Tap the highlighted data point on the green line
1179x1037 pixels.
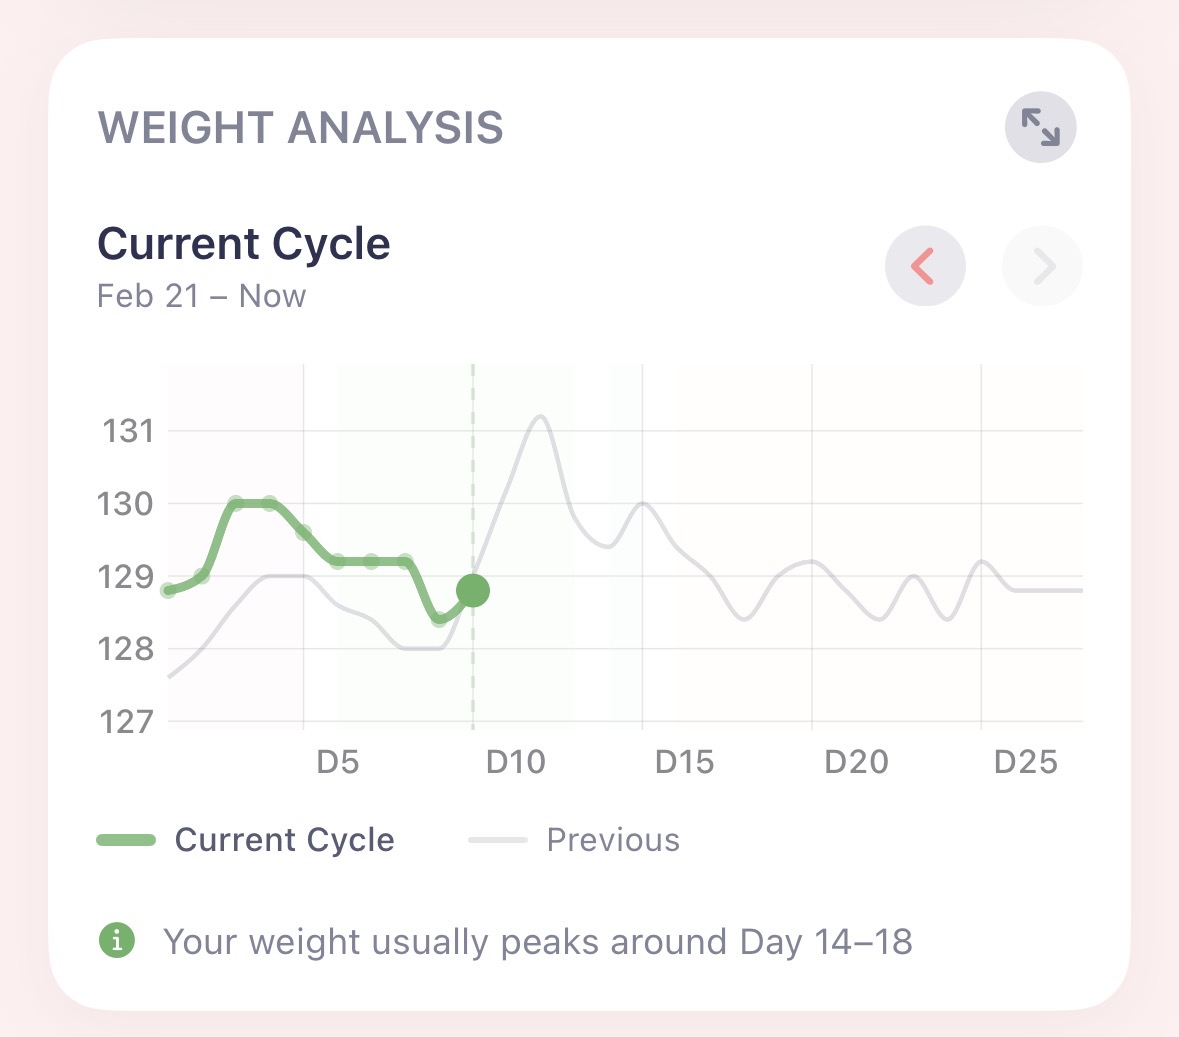coord(472,590)
